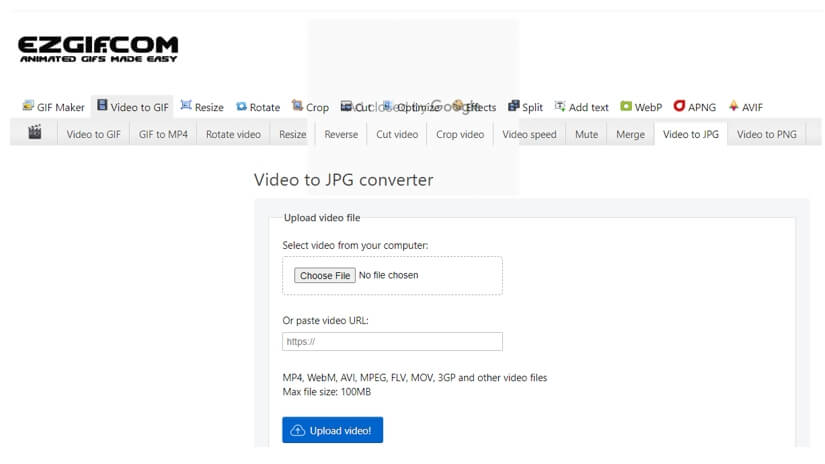Viewport: 825px width, 464px height.
Task: Click the film strip icon beside Video to GIF
Action: 102,105
